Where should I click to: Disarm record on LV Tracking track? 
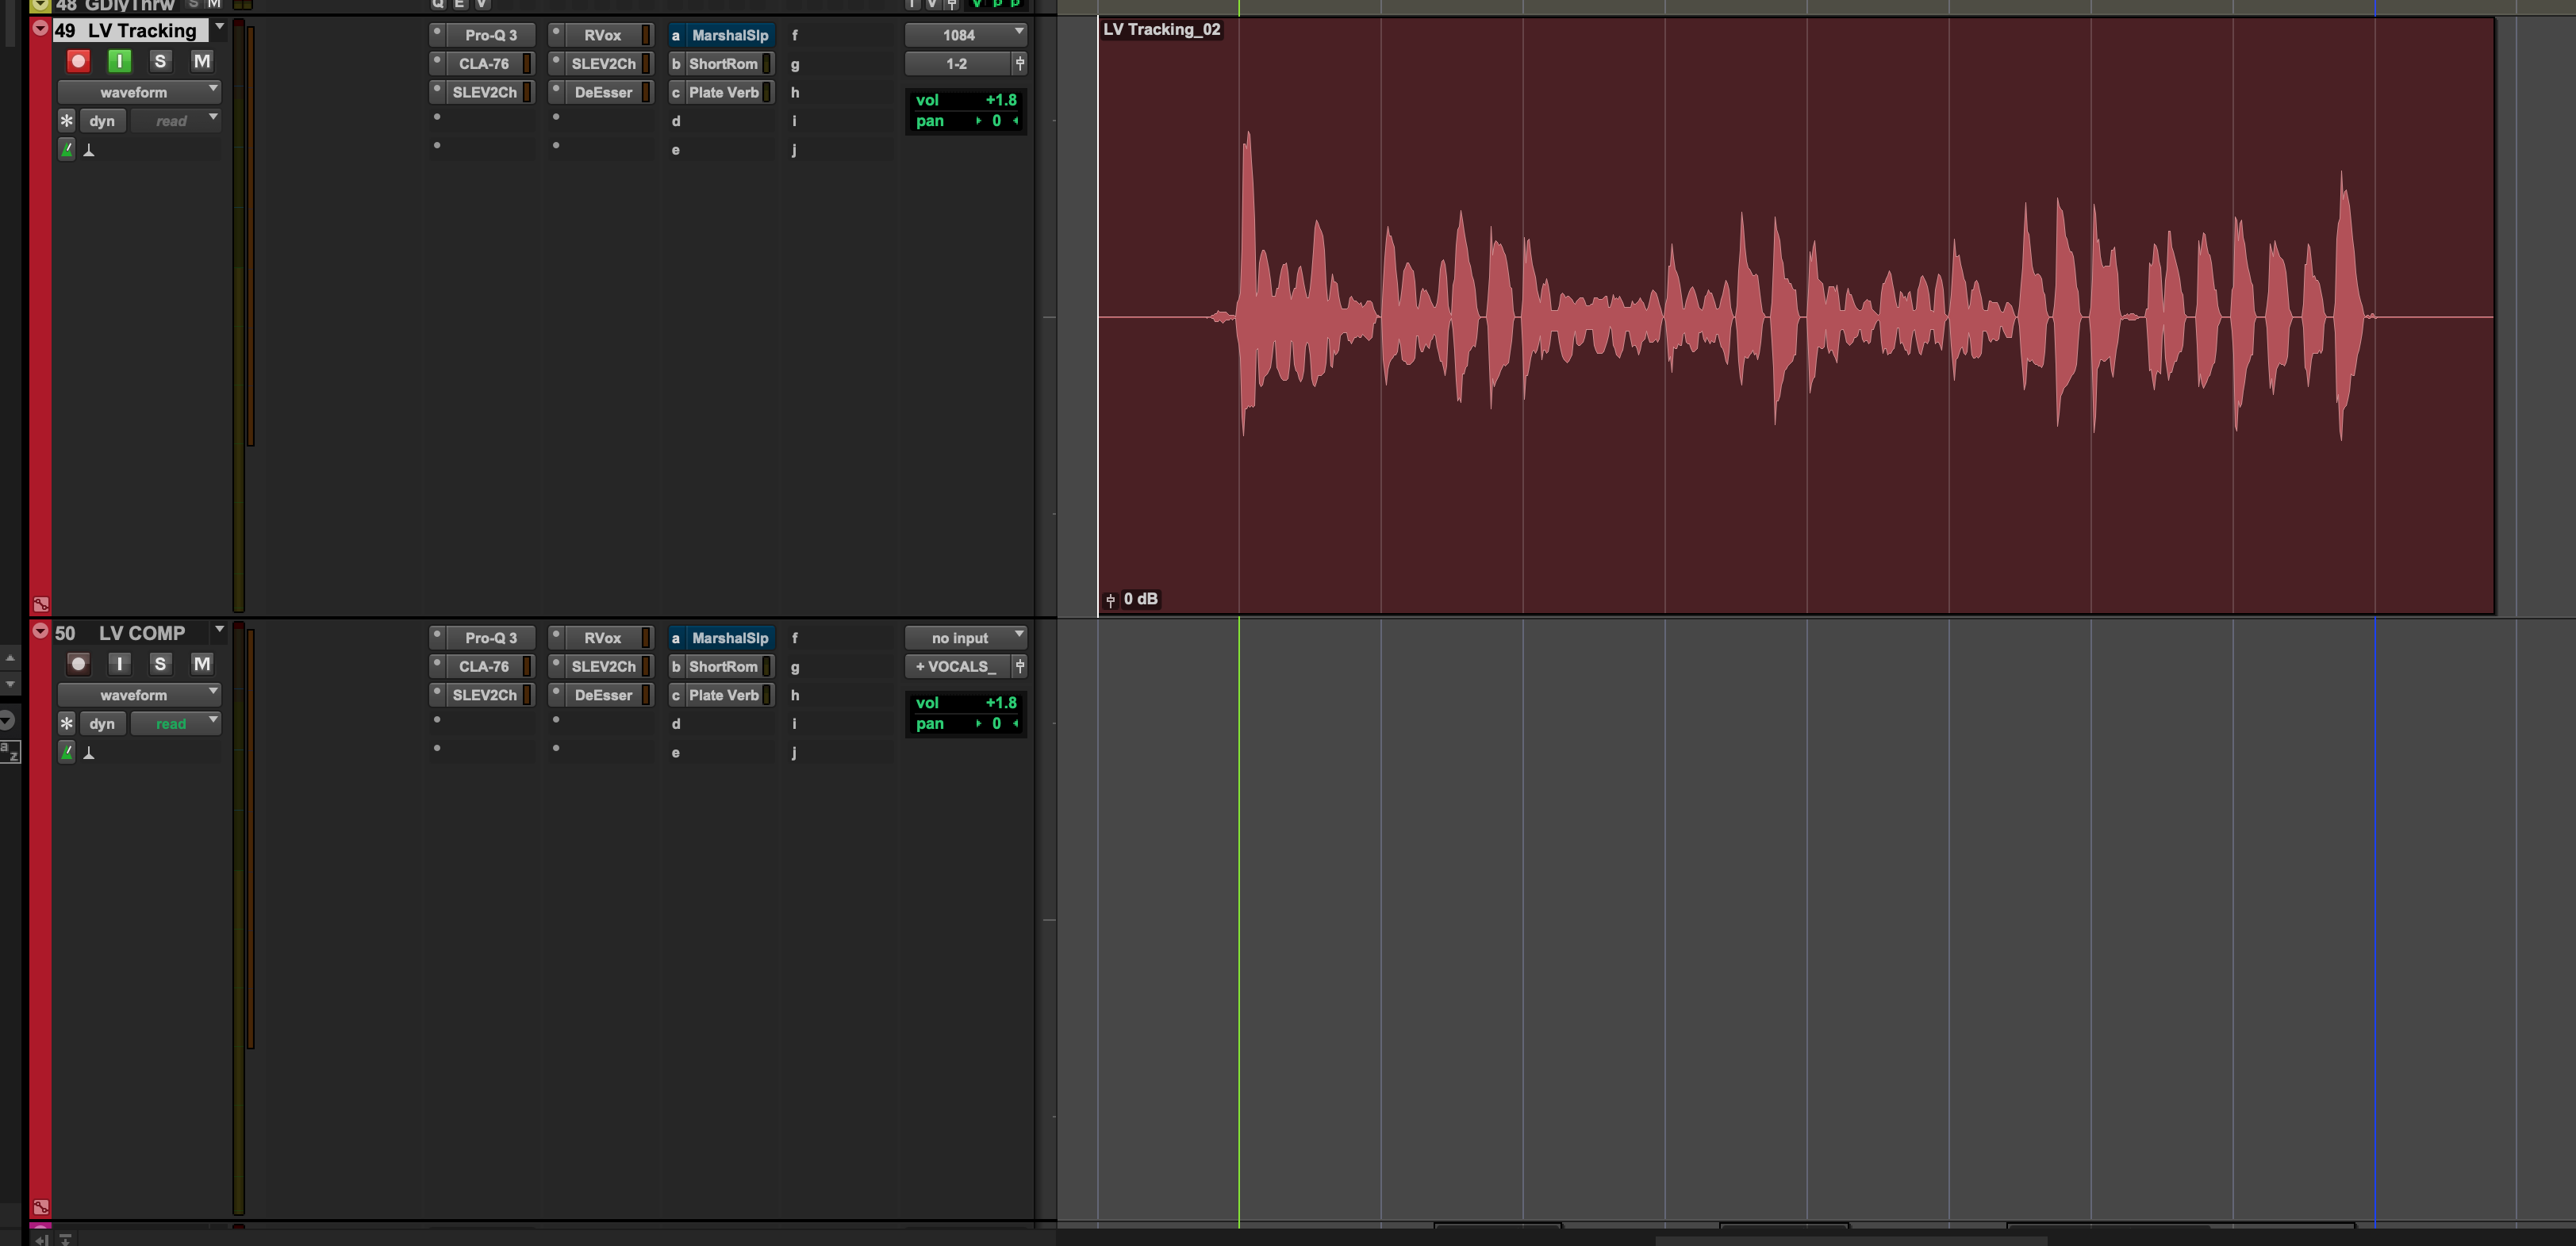pos(78,61)
